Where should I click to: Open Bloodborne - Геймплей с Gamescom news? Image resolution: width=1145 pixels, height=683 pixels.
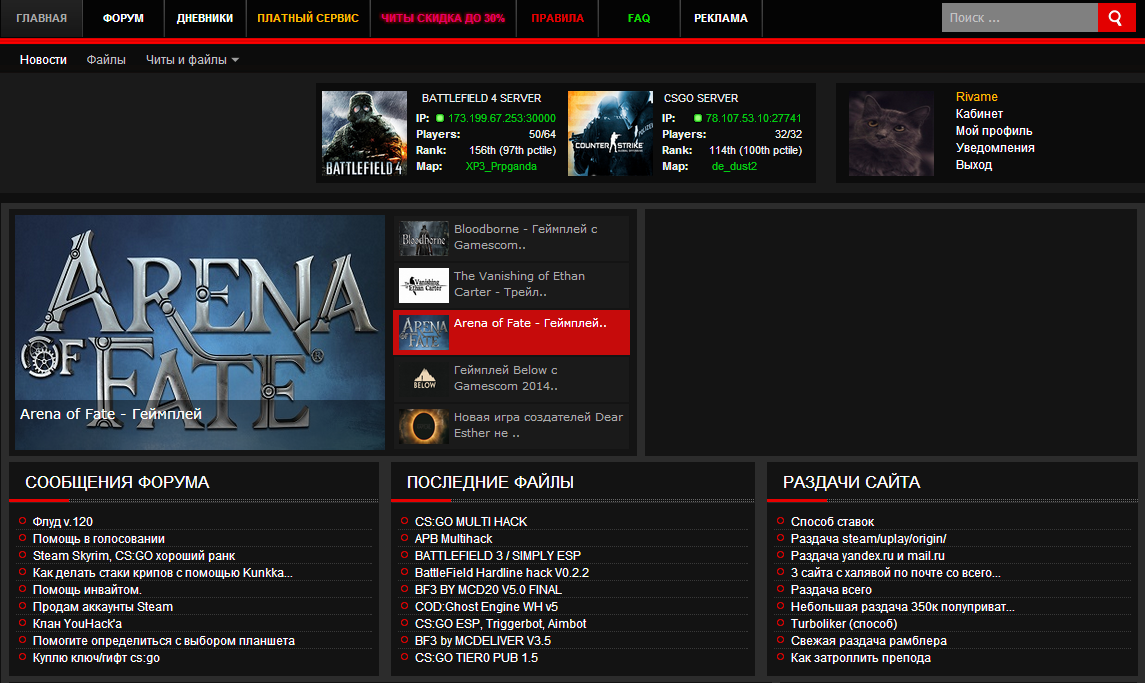526,237
